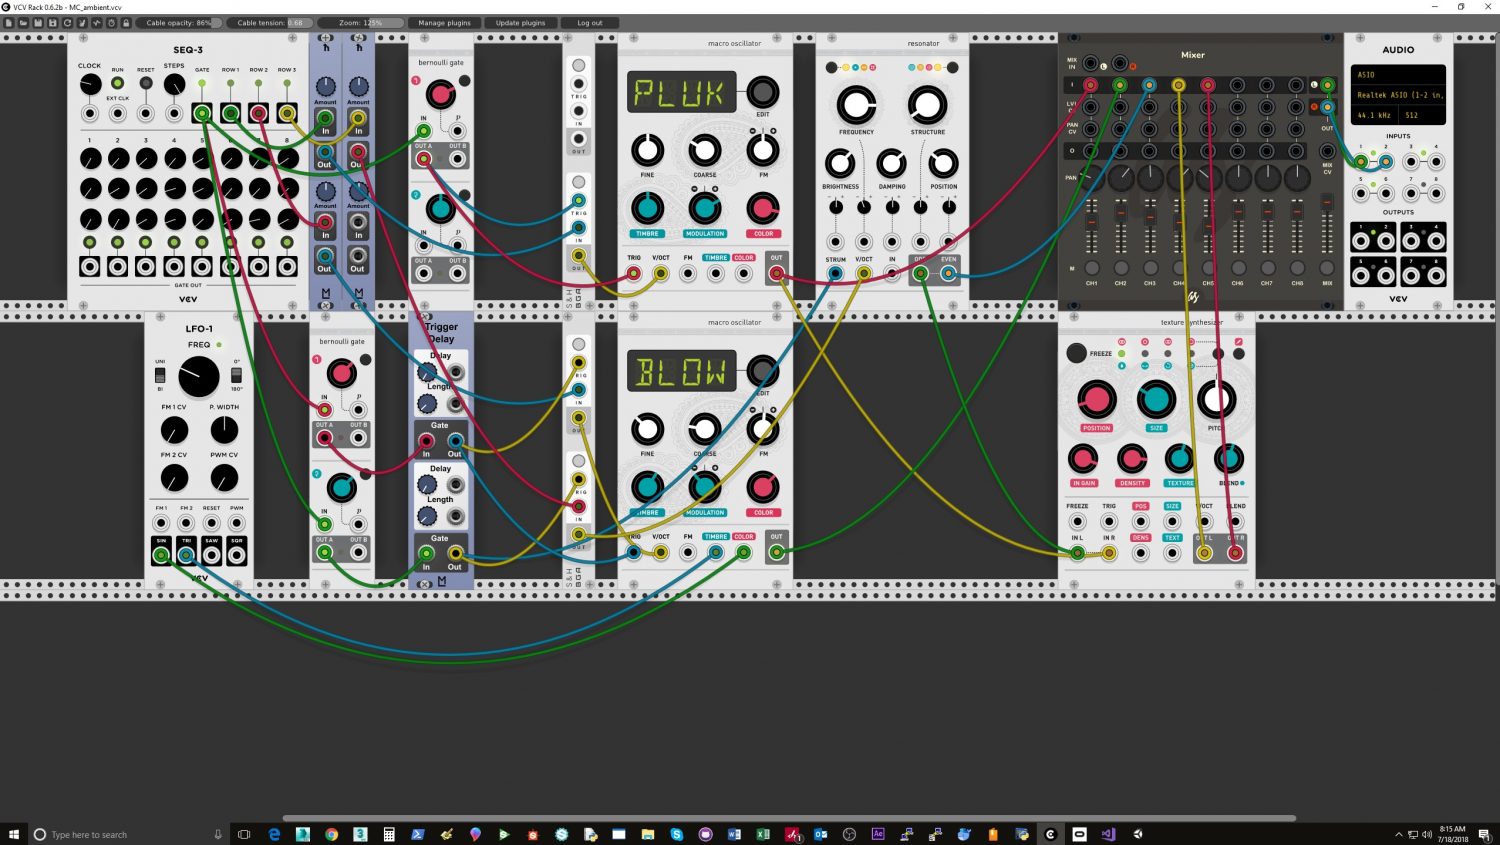The height and width of the screenshot is (845, 1500).
Task: Toggle the FREEZE button on the texture synthesizer
Action: [x=1076, y=352]
